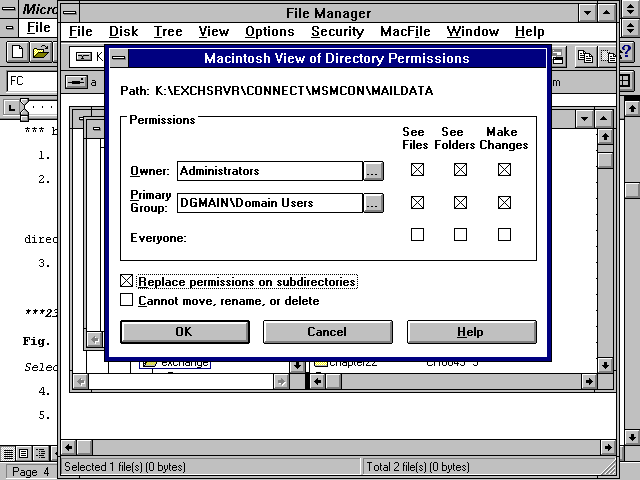
Task: Open the Disk menu
Action: click(x=124, y=31)
